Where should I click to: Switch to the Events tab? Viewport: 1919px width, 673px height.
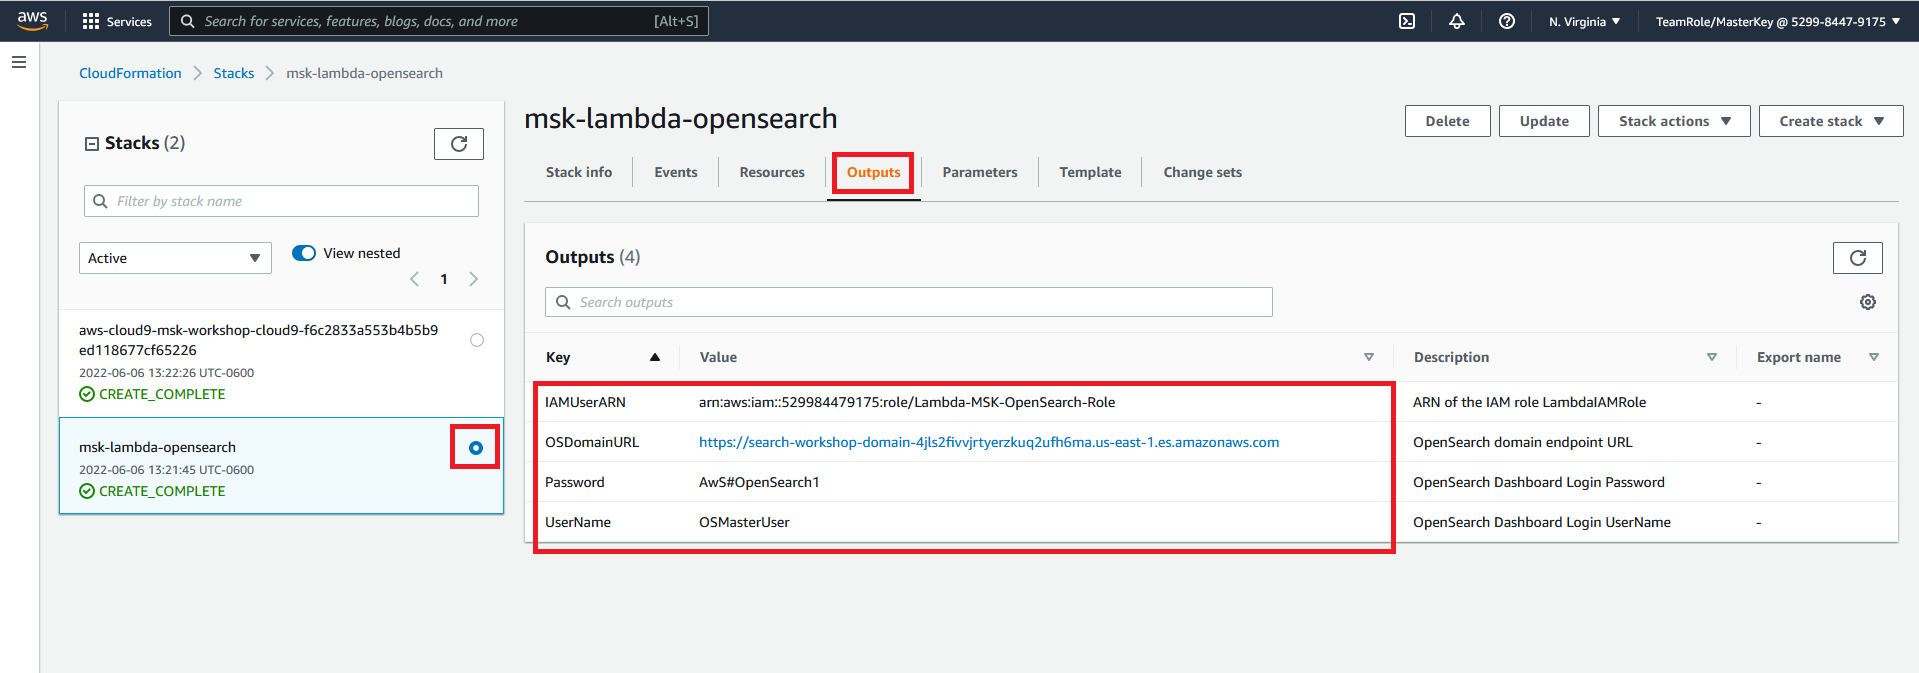[x=676, y=172]
